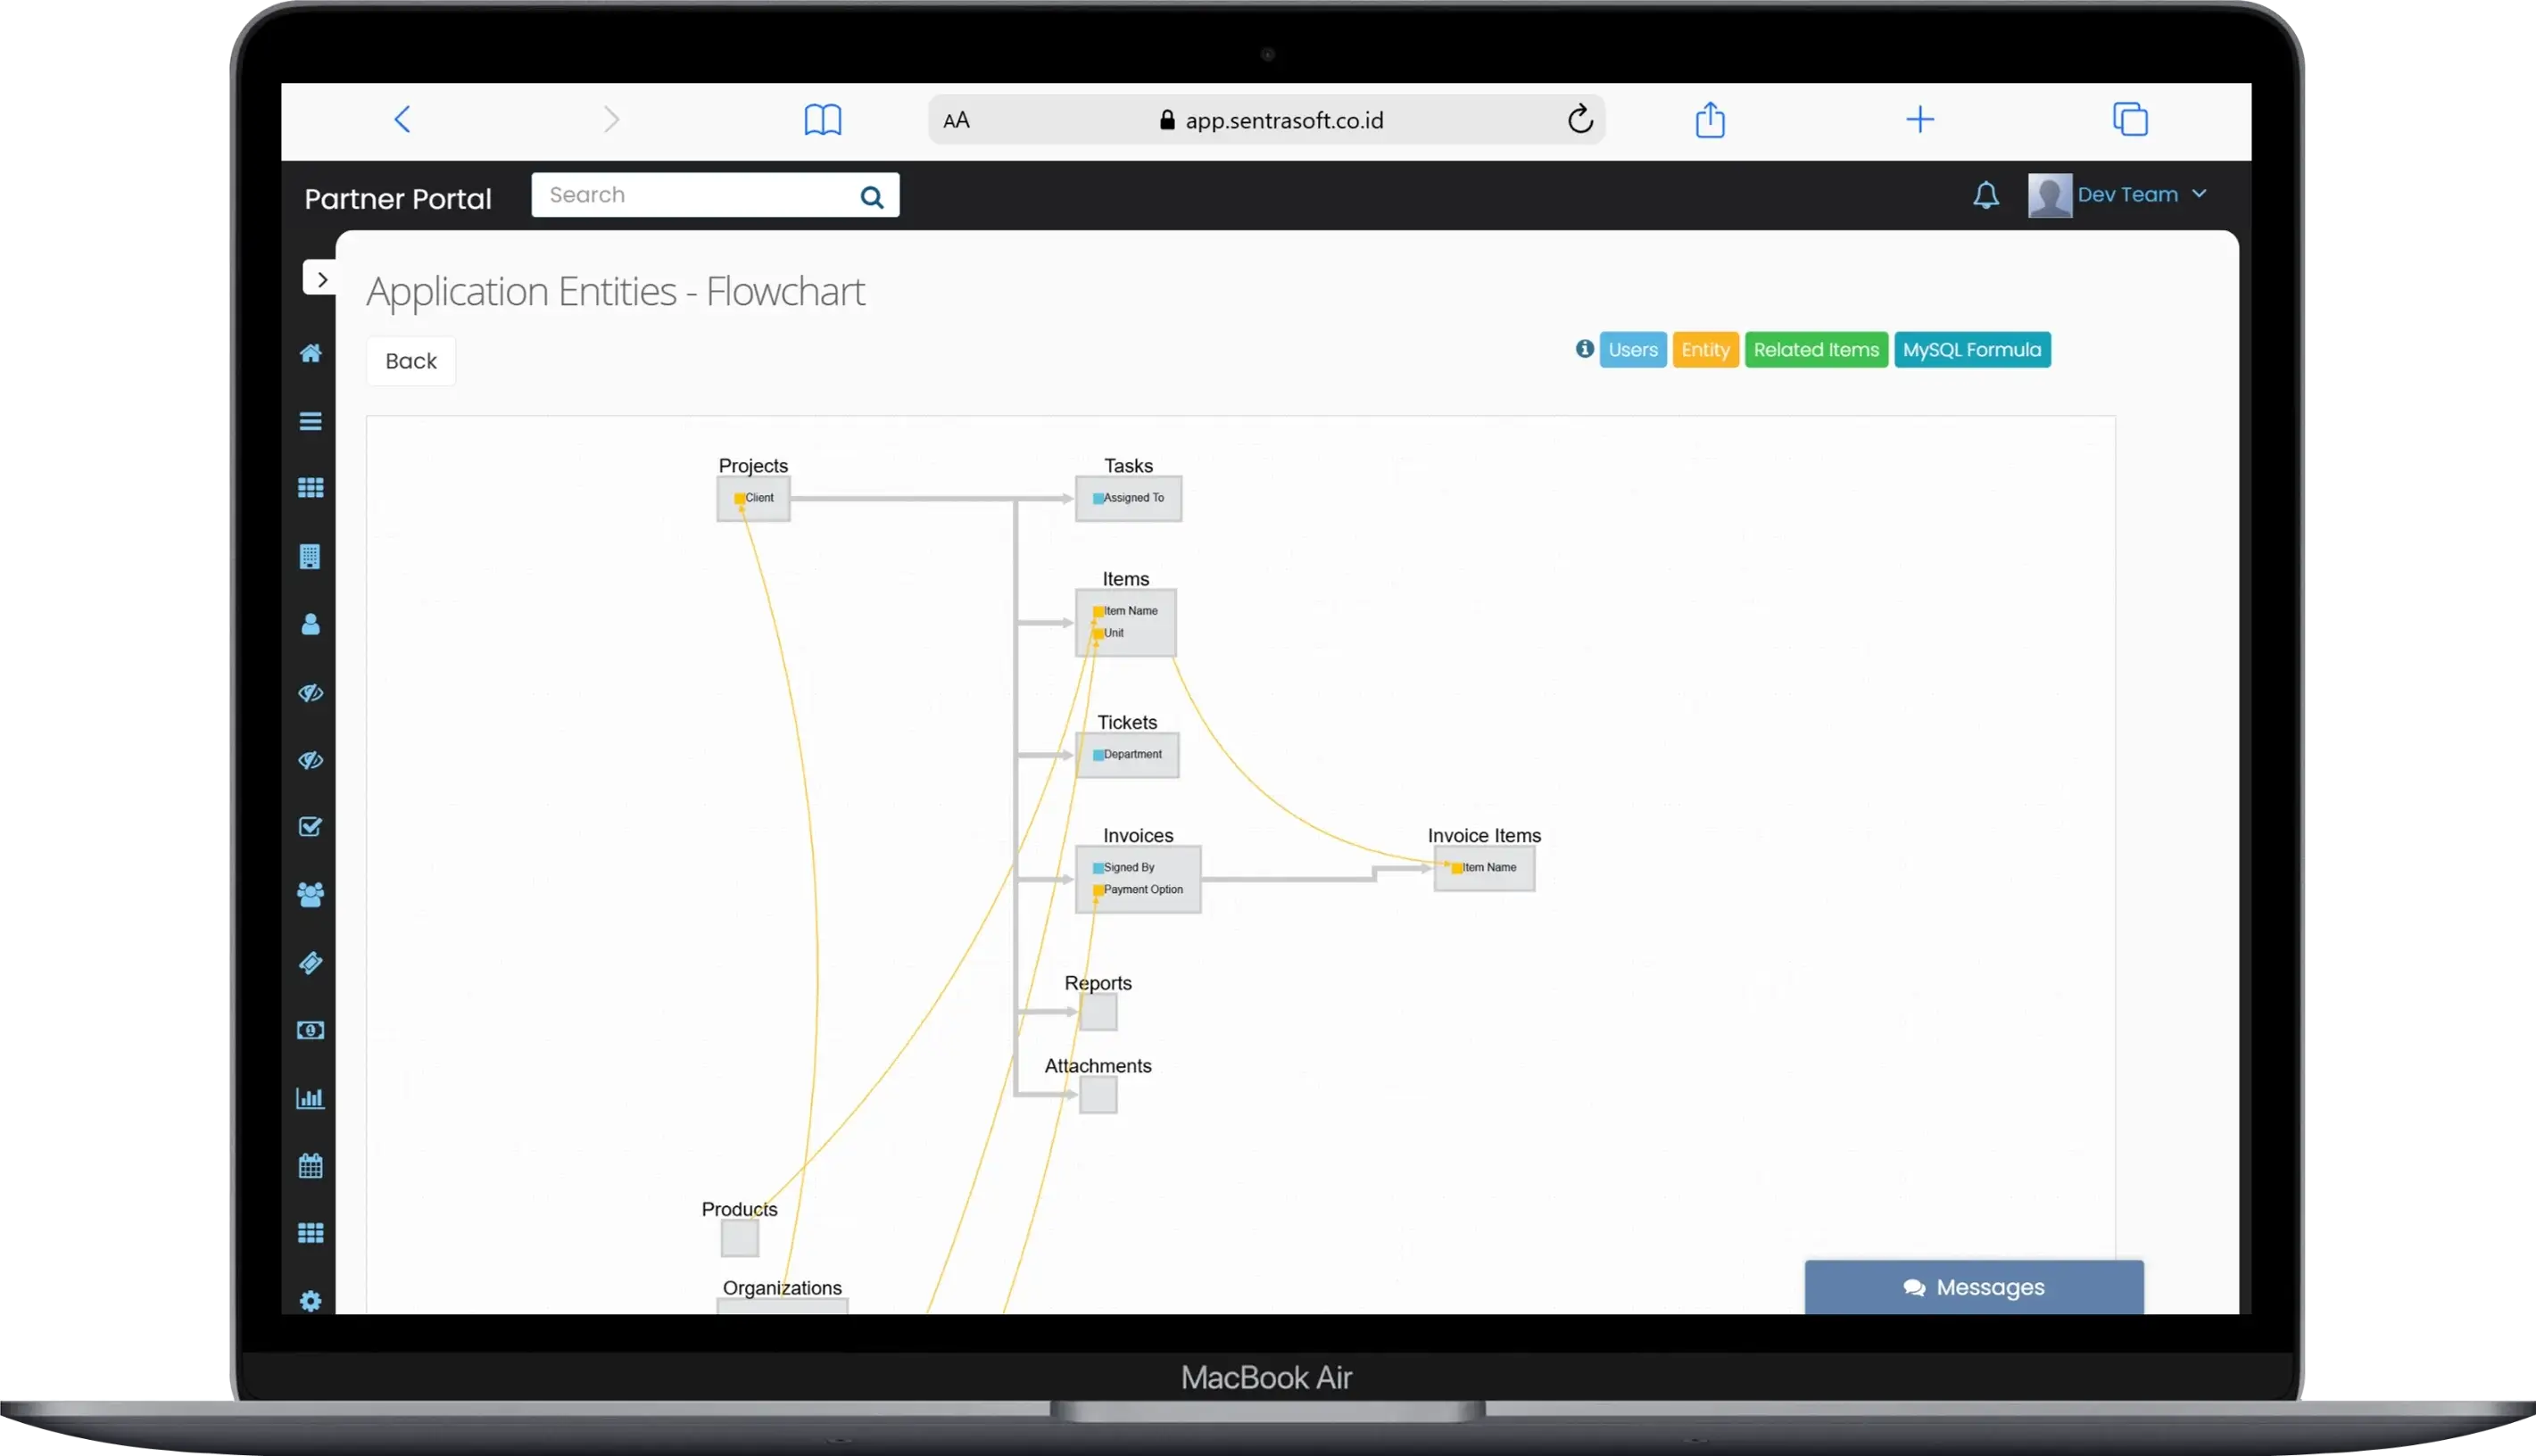The width and height of the screenshot is (2536, 1456).
Task: Reload the page with refresh icon
Action: [1580, 119]
